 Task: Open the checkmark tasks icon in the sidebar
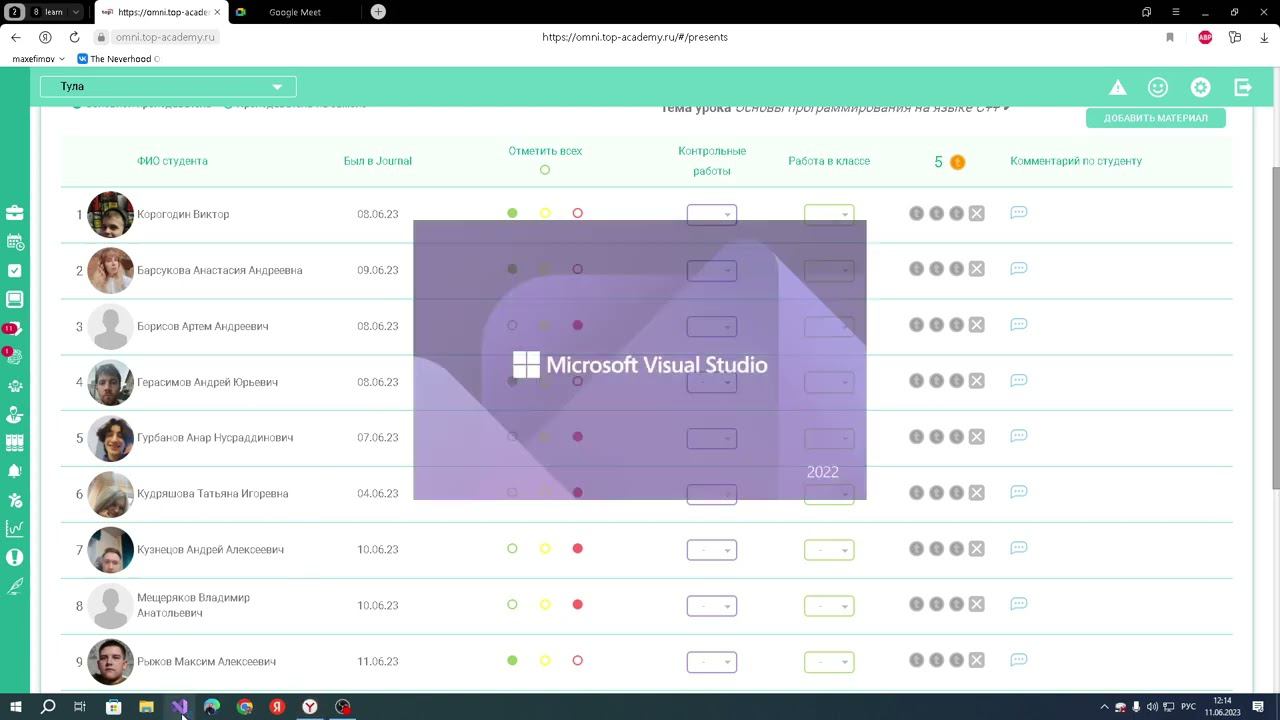pos(15,271)
